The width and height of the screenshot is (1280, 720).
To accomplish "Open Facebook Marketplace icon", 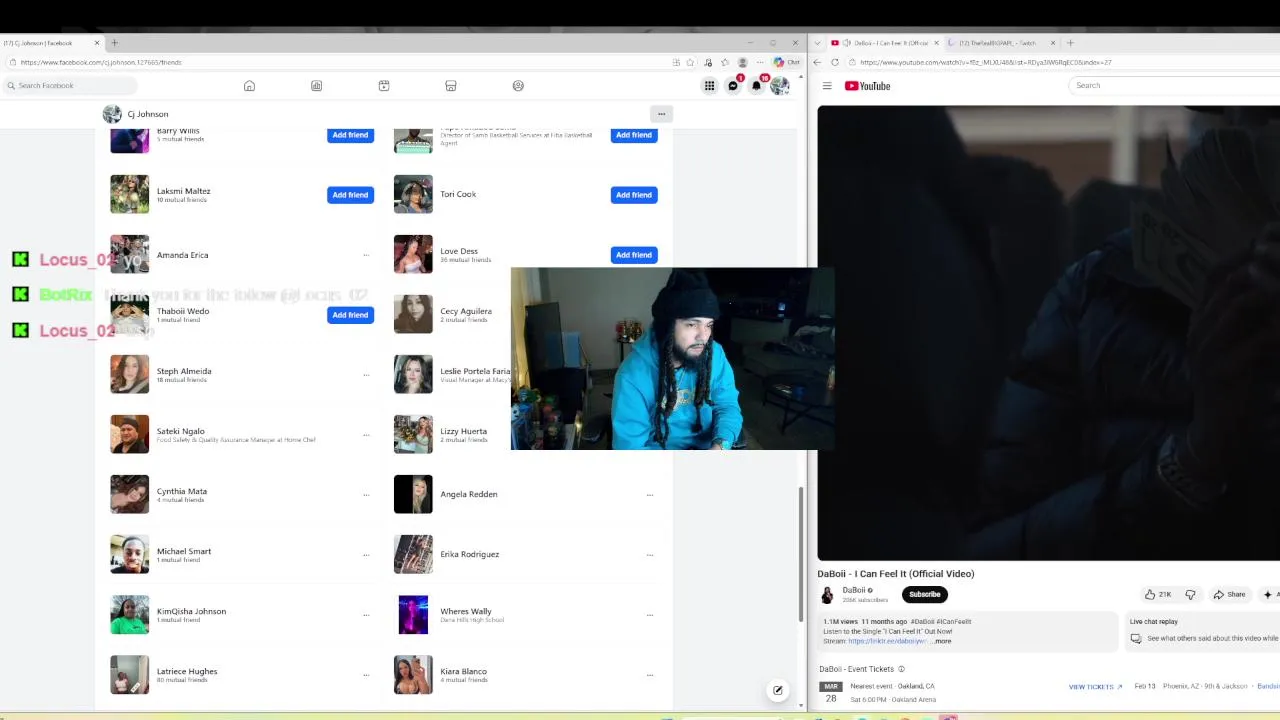I will click(x=450, y=86).
